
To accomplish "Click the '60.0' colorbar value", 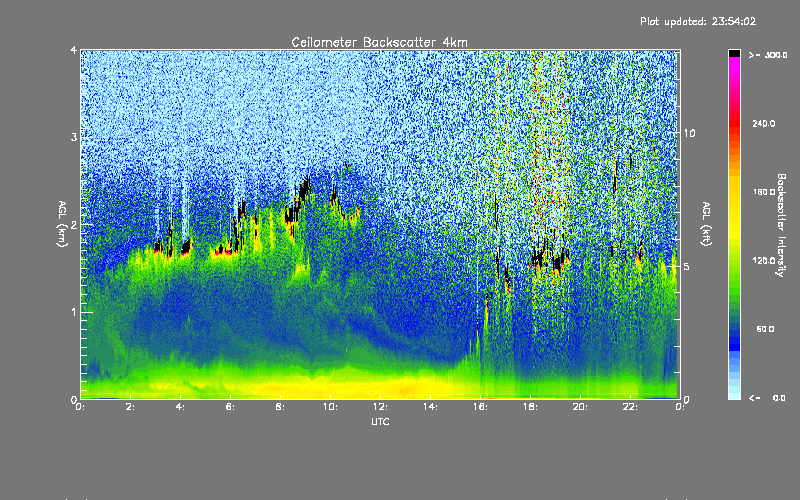I will click(765, 329).
